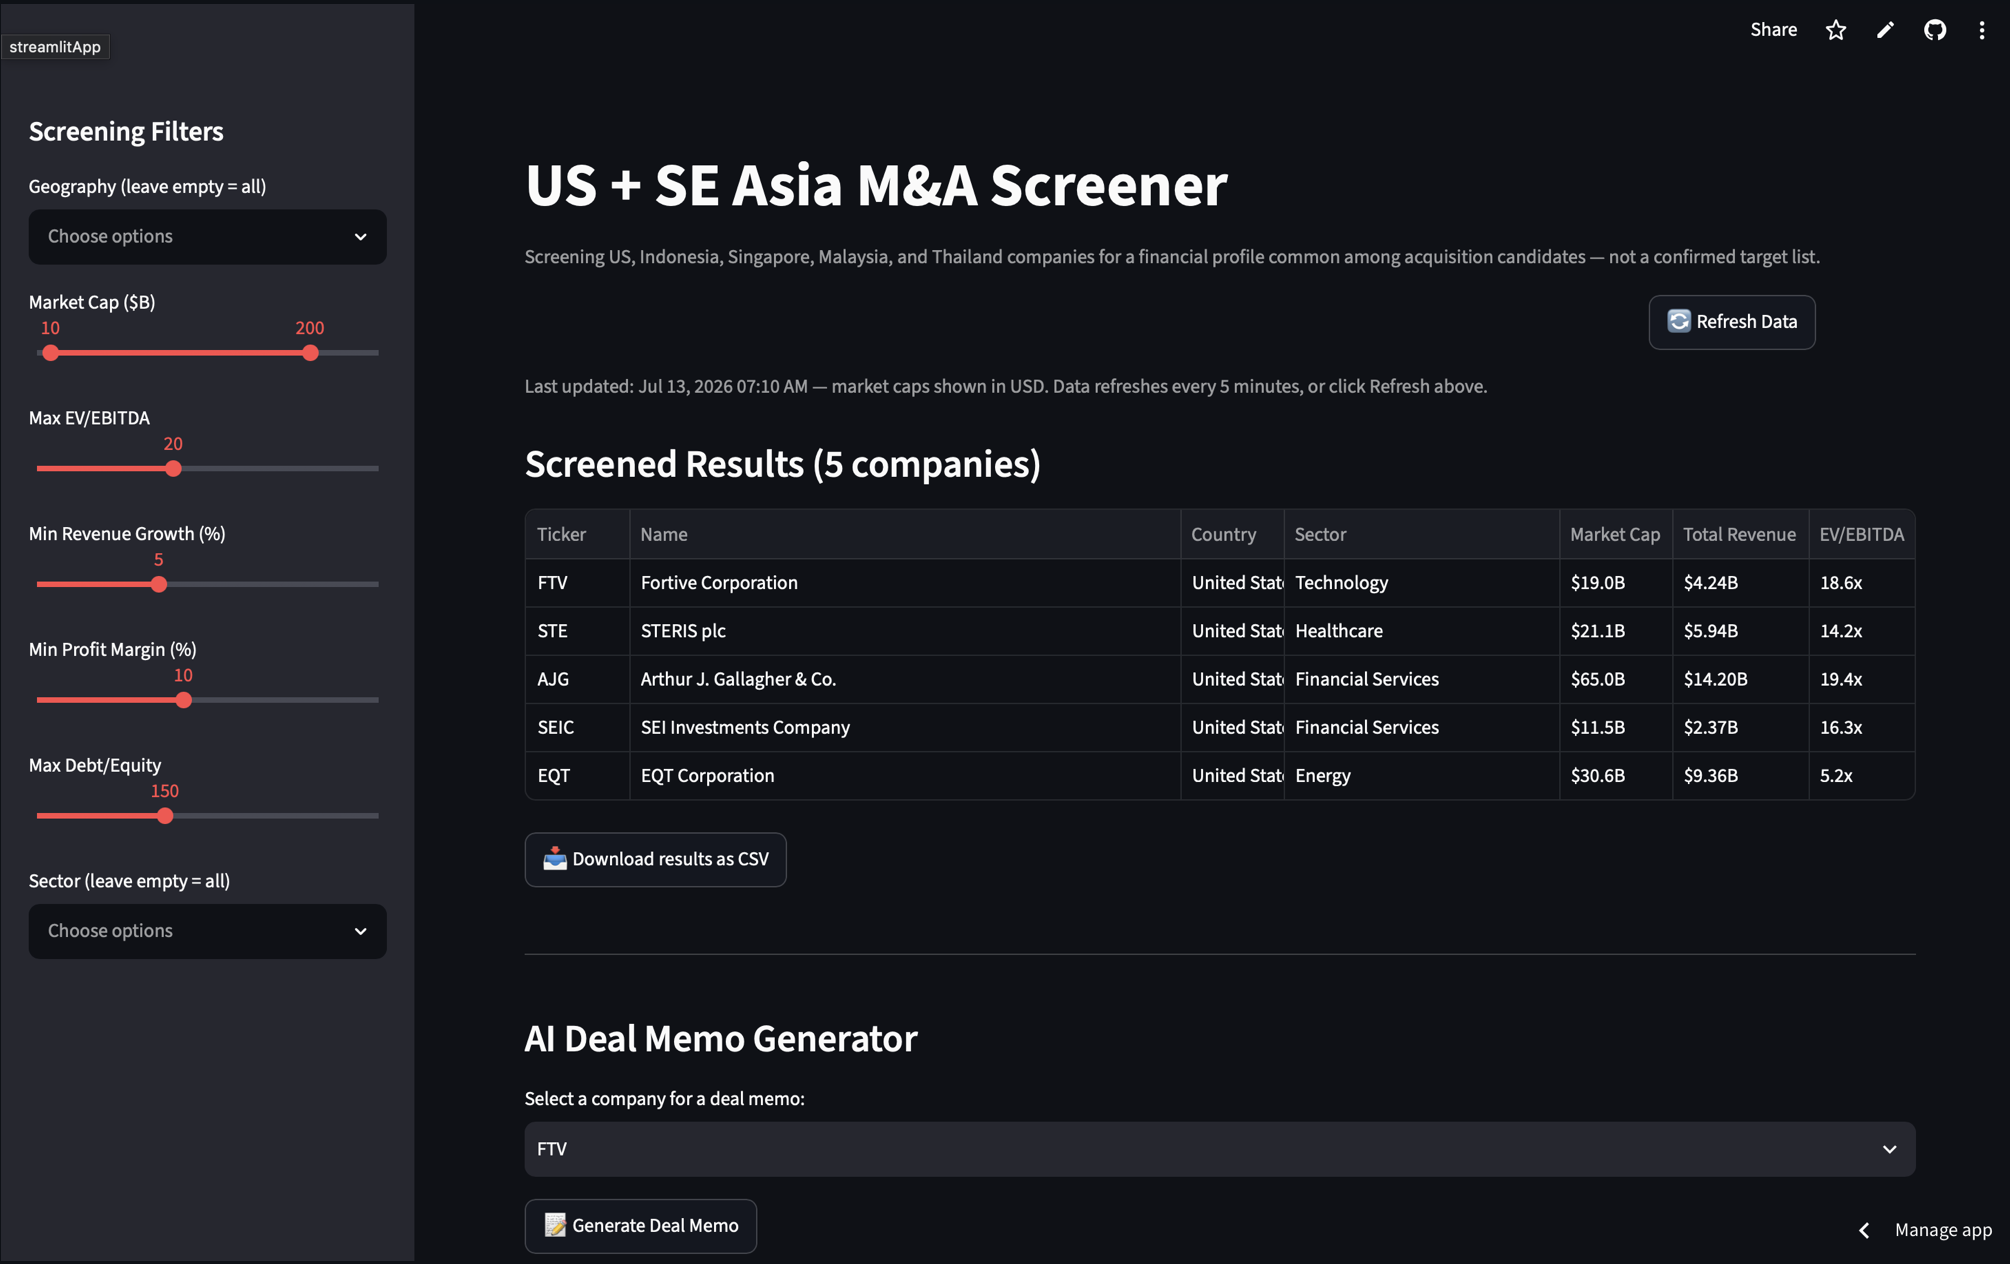Click the Screened Results heading
Image resolution: width=2010 pixels, height=1264 pixels.
(x=782, y=464)
